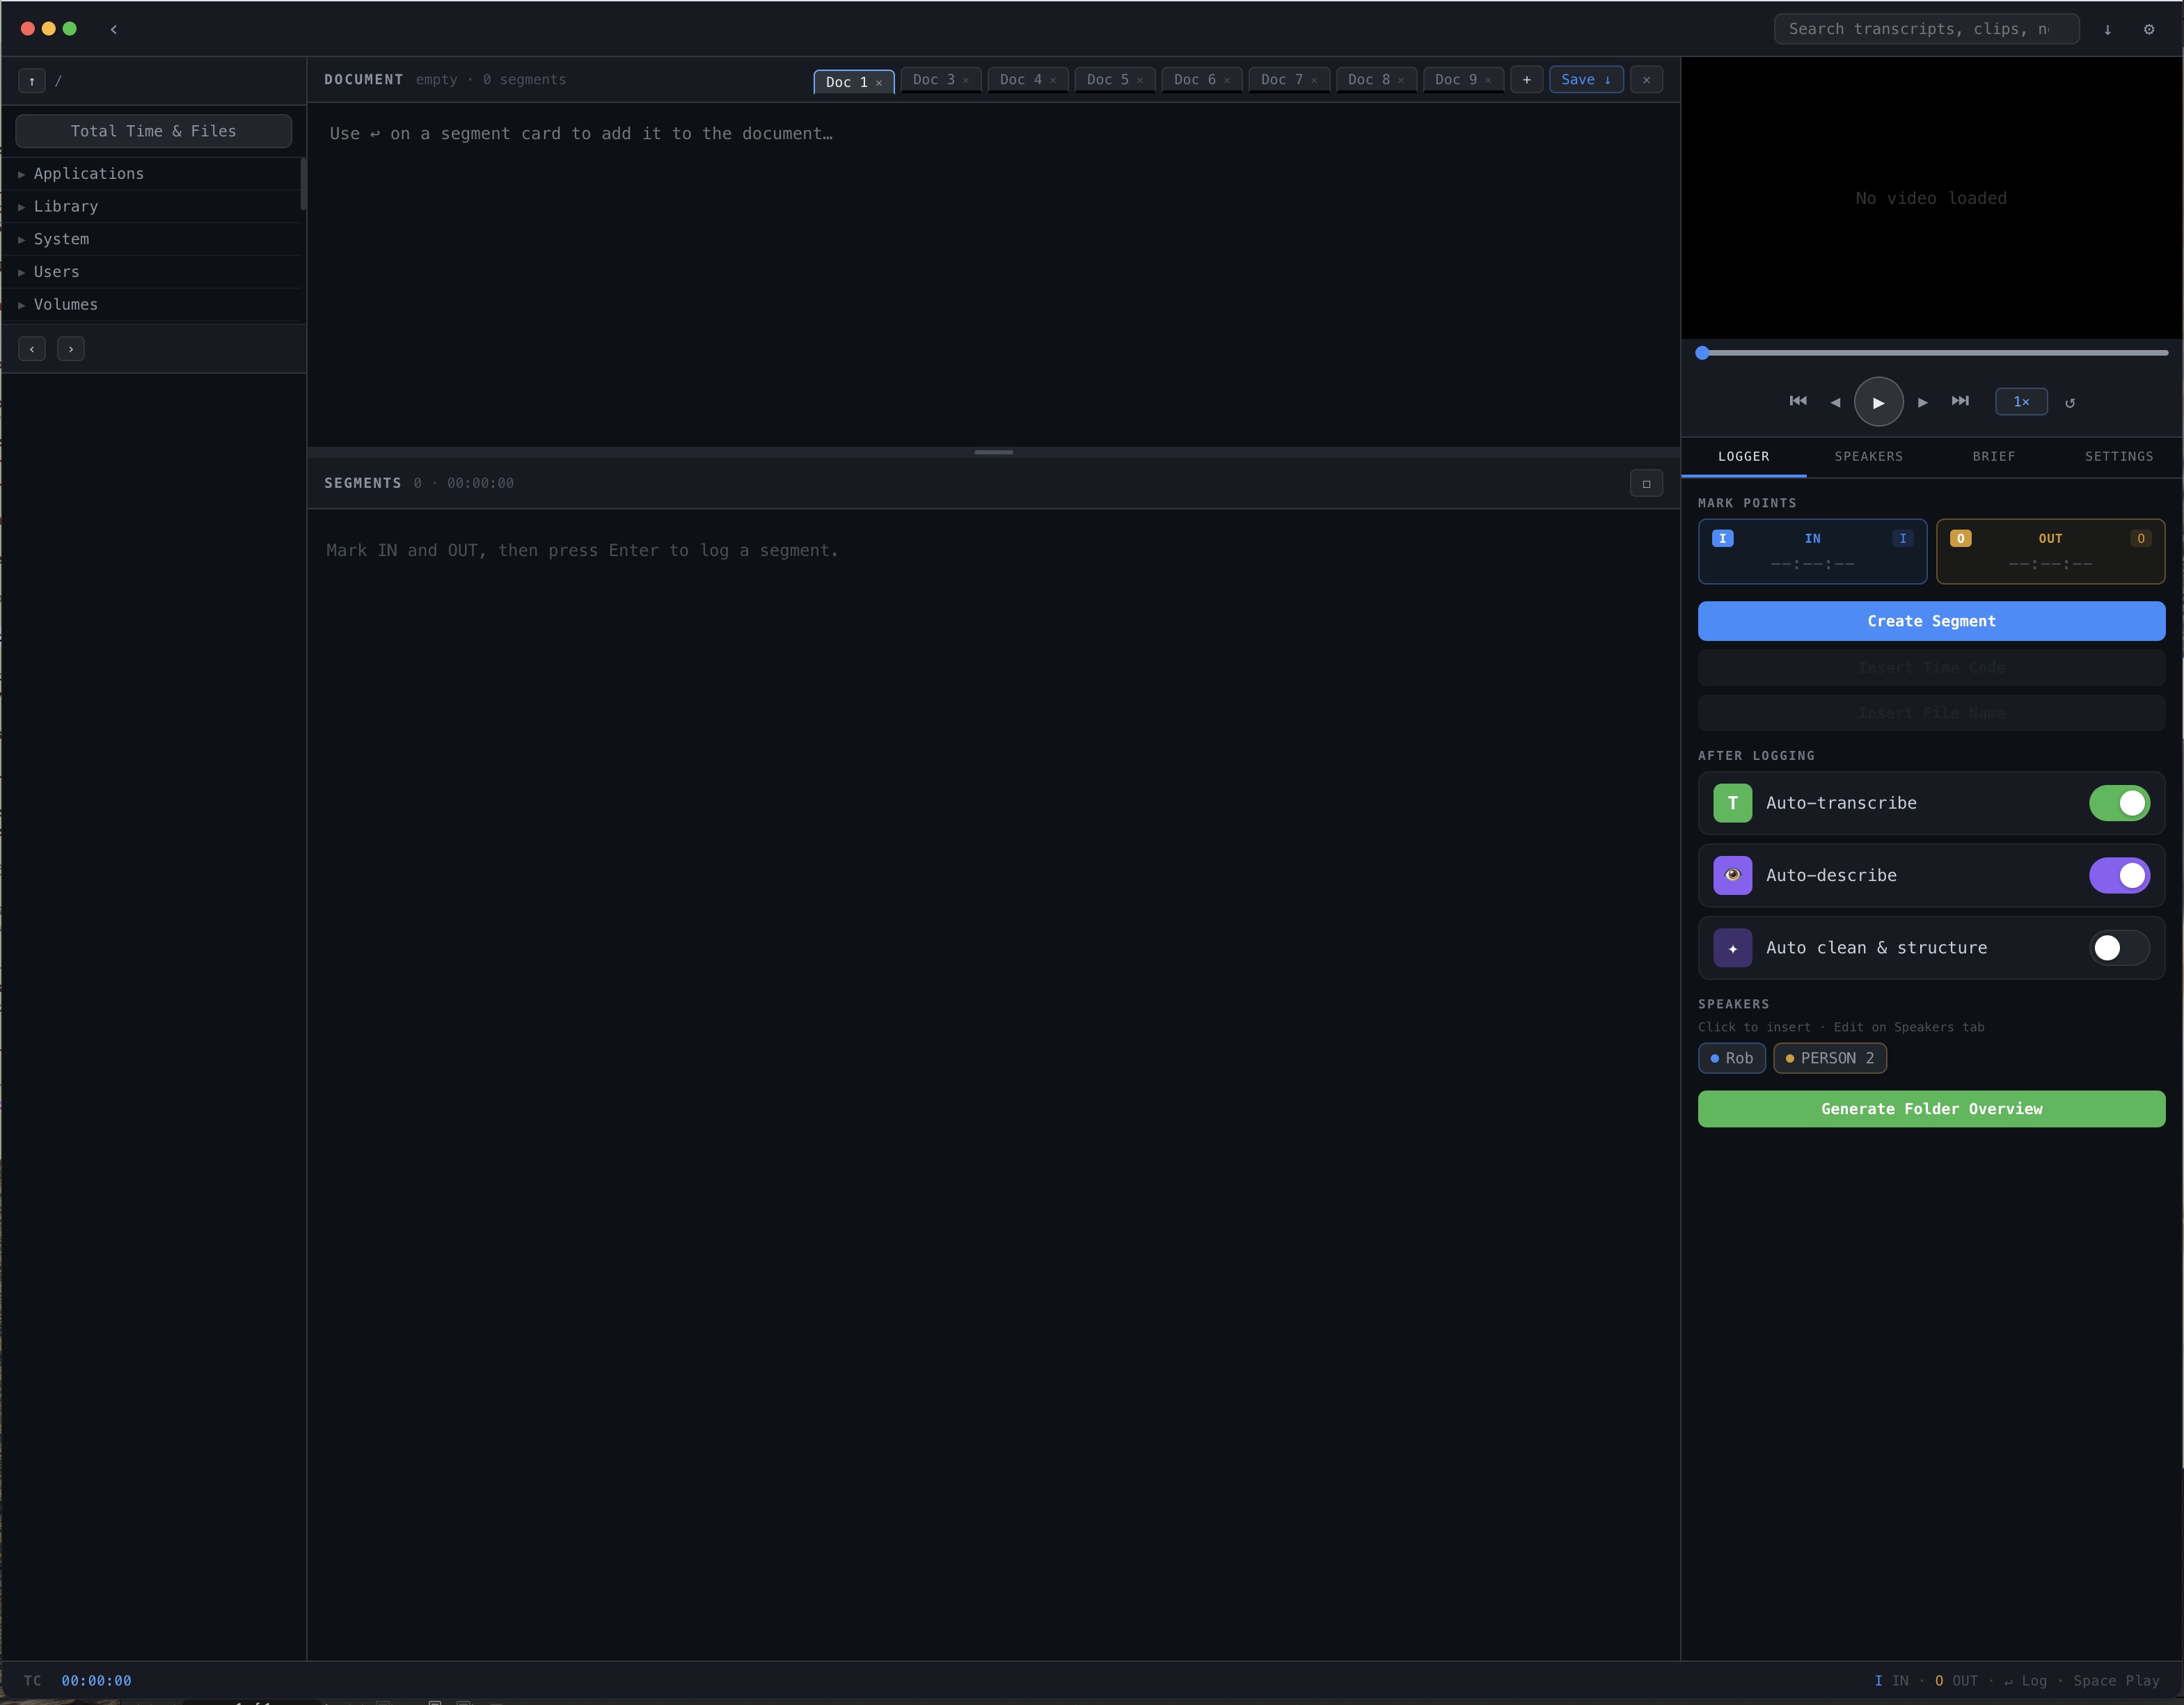Image resolution: width=2184 pixels, height=1705 pixels.
Task: Insert speaker PERSON 2
Action: coord(1830,1058)
